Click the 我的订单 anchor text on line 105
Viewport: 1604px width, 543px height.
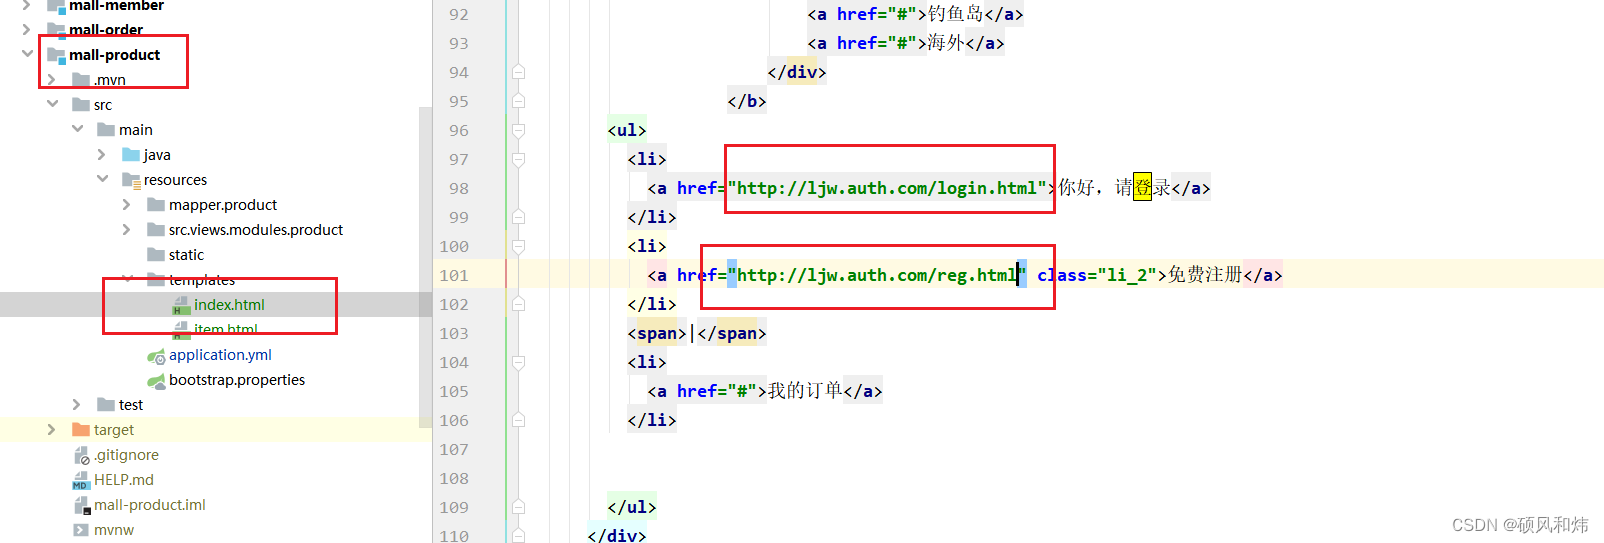(x=805, y=391)
